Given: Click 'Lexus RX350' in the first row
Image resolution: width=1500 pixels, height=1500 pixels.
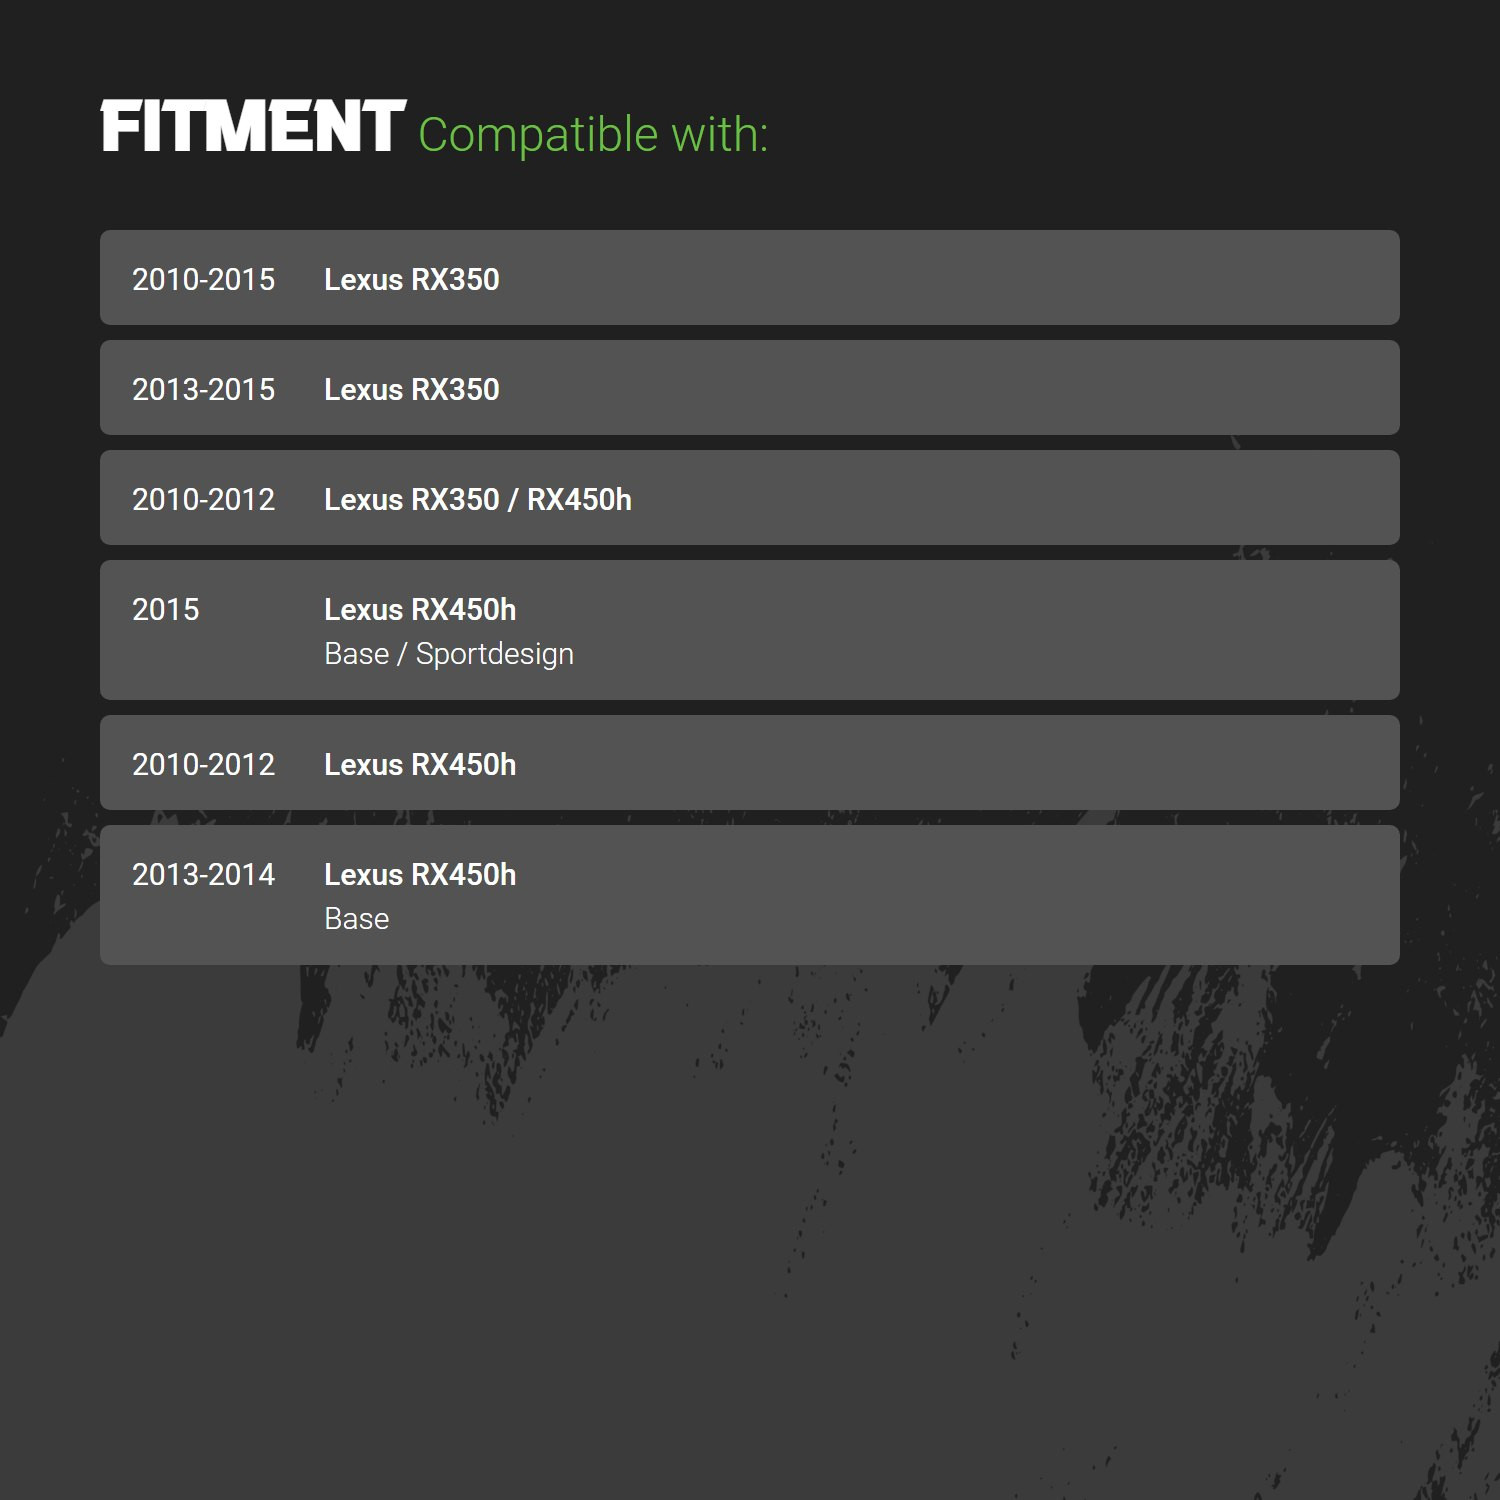Looking at the screenshot, I should 412,280.
